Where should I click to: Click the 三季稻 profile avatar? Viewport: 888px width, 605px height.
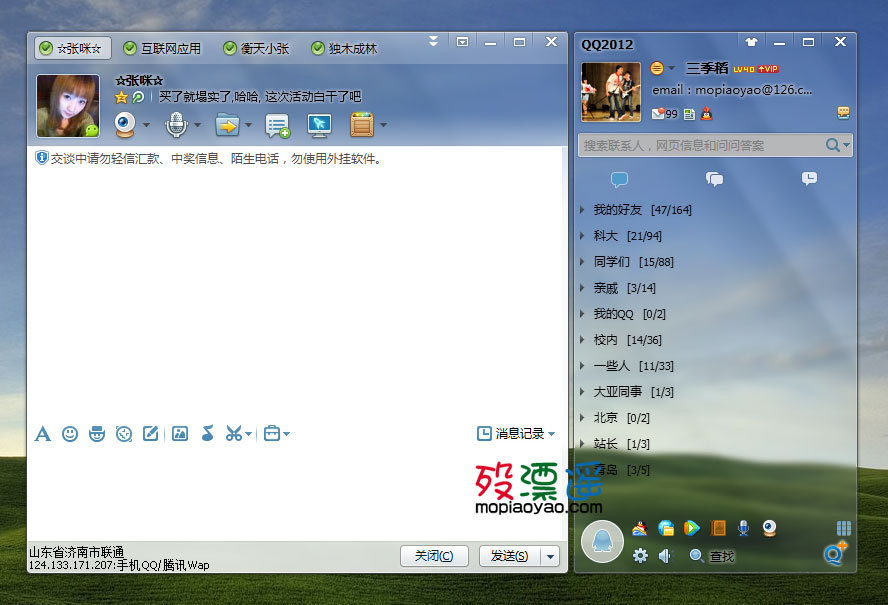[610, 92]
